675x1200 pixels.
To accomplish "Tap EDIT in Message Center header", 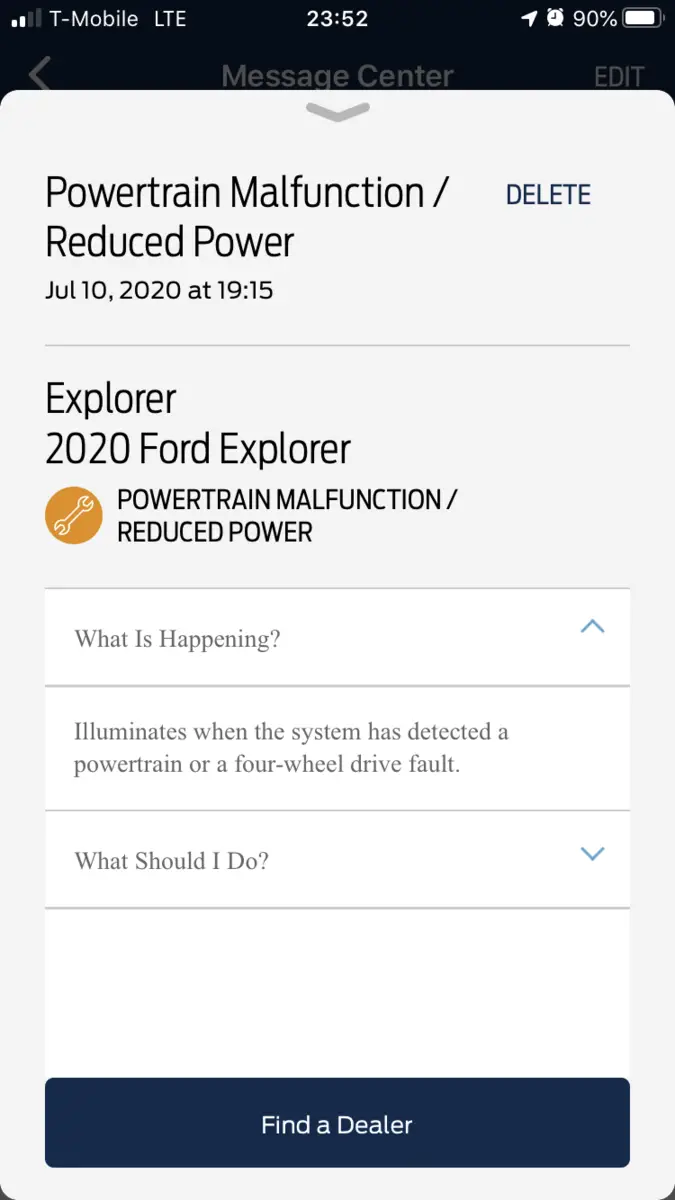I will tap(619, 77).
